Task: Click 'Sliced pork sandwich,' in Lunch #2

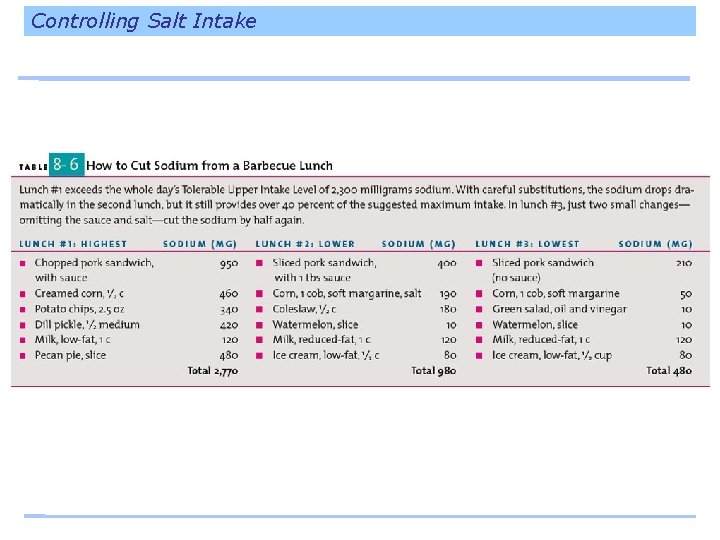Action: (x=324, y=263)
